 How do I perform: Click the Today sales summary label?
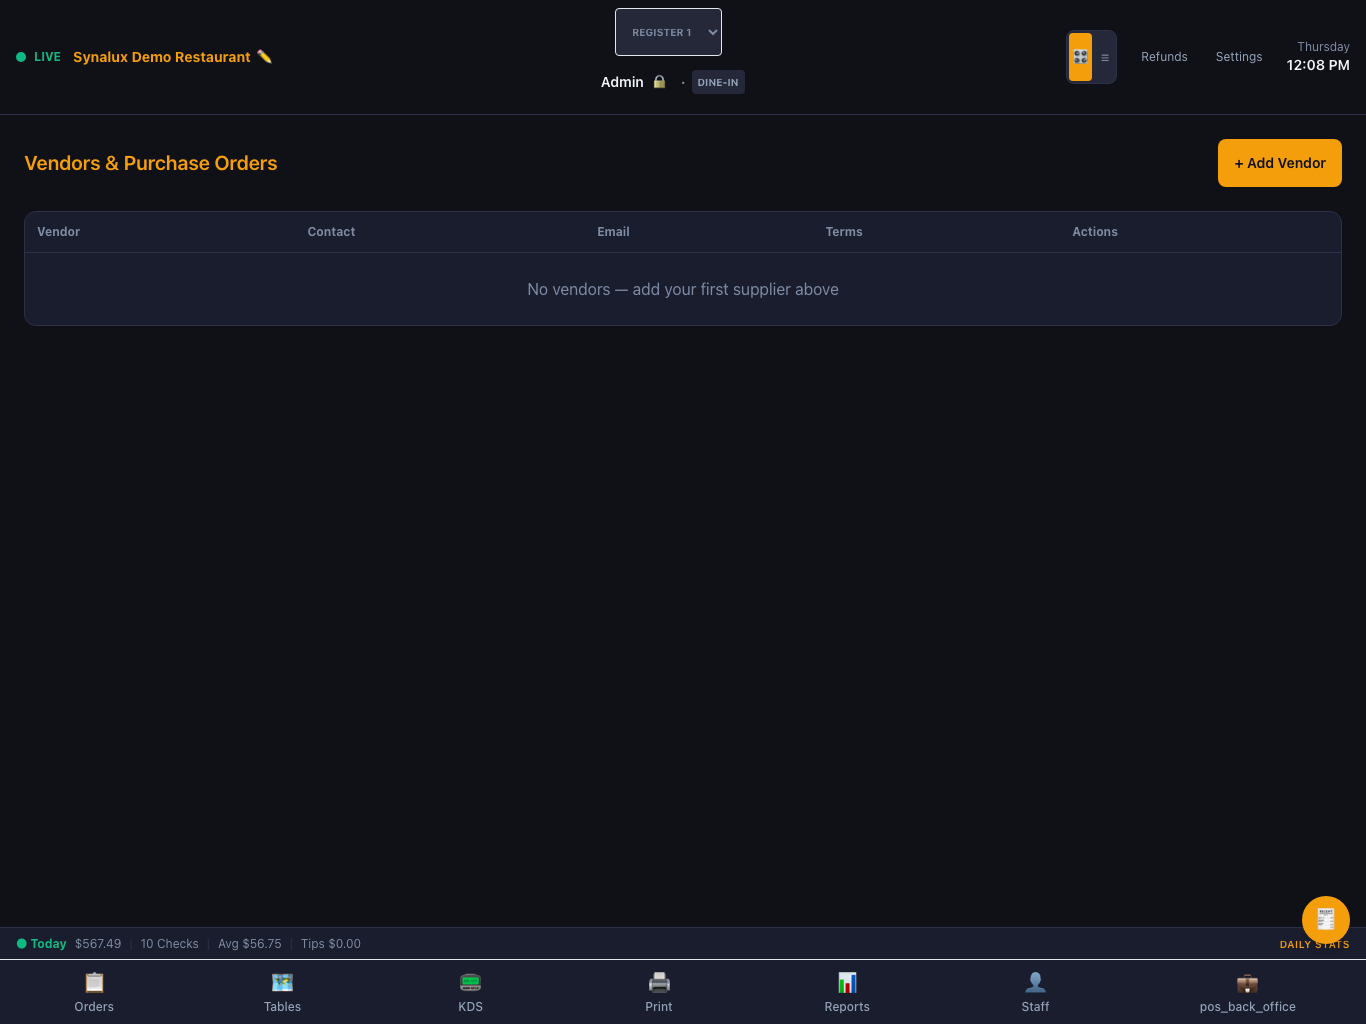[48, 944]
